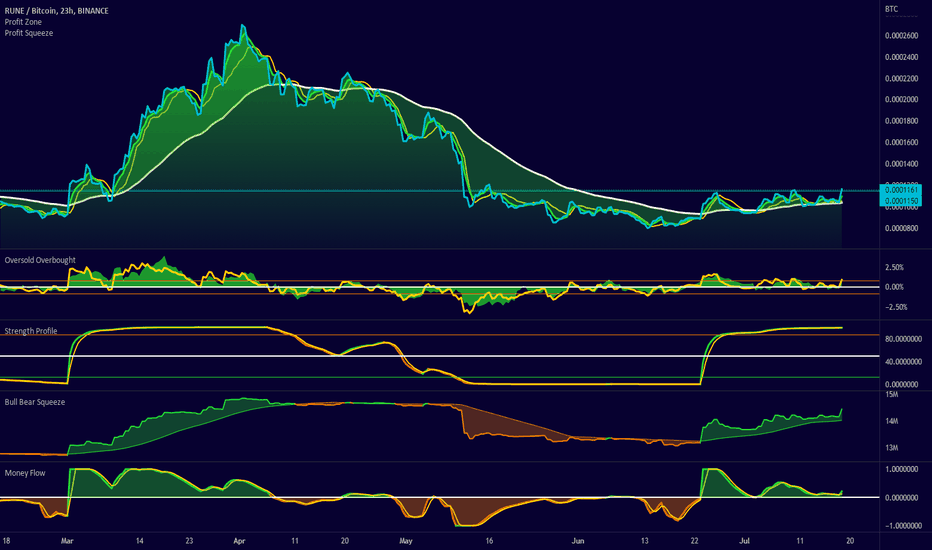Click the "18" date label on time axis
Screen dimensions: 932x550
6,540
